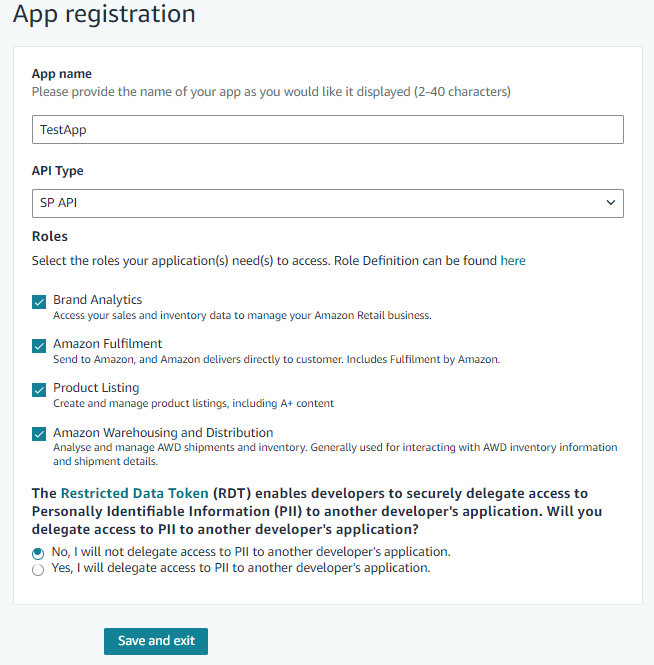Image resolution: width=654 pixels, height=665 pixels.
Task: Click the 'API Type' field label
Action: click(58, 171)
